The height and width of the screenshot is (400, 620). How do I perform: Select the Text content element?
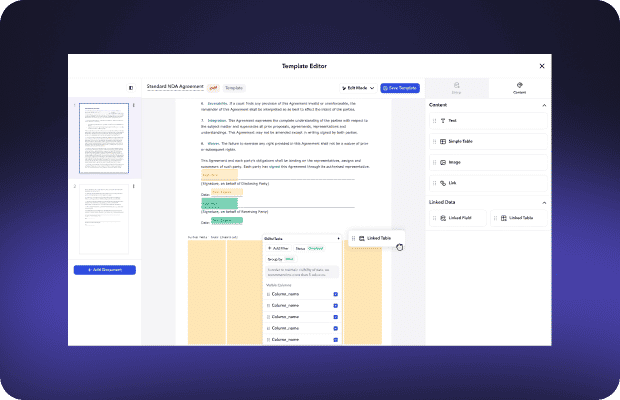[488, 121]
